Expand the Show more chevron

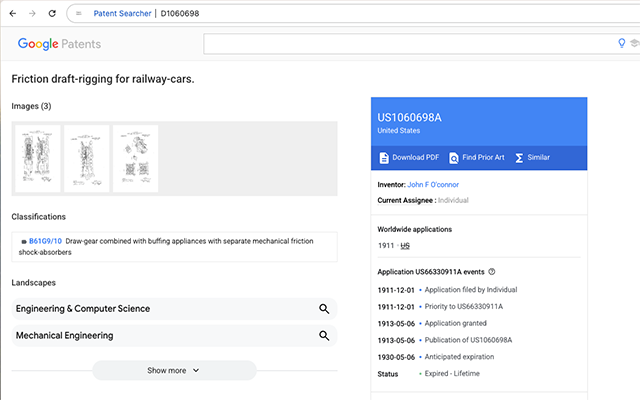tap(196, 370)
